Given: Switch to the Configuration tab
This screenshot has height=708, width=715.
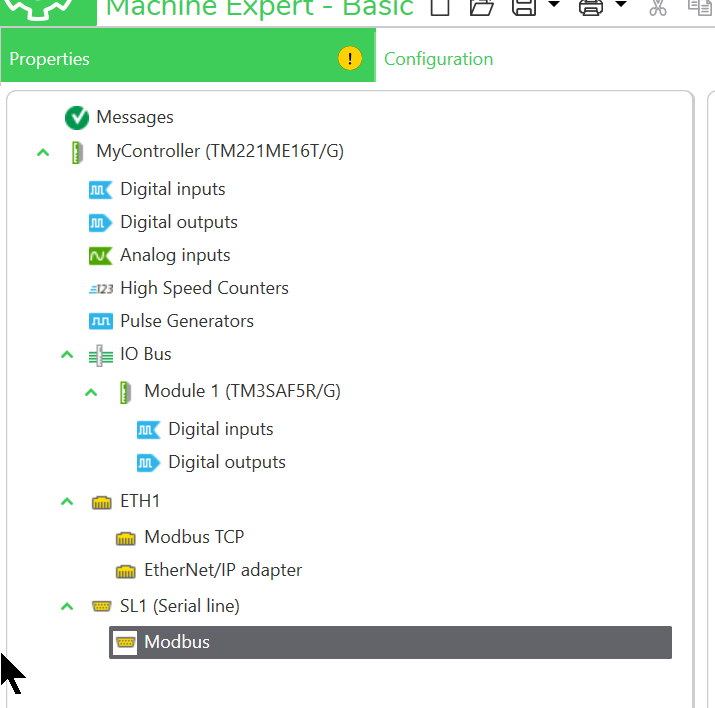Looking at the screenshot, I should [x=438, y=59].
